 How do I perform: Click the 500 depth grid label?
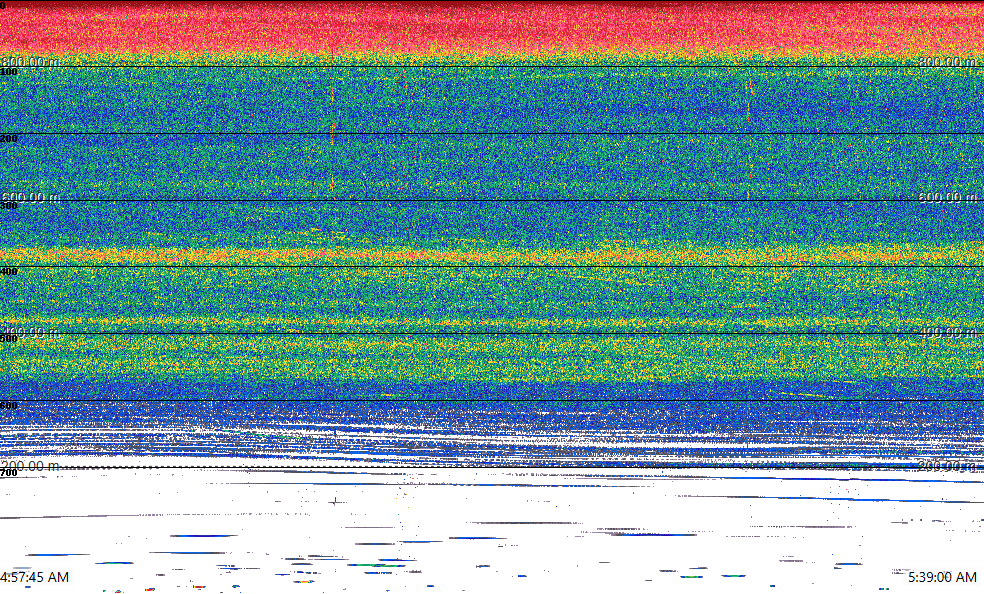point(9,339)
